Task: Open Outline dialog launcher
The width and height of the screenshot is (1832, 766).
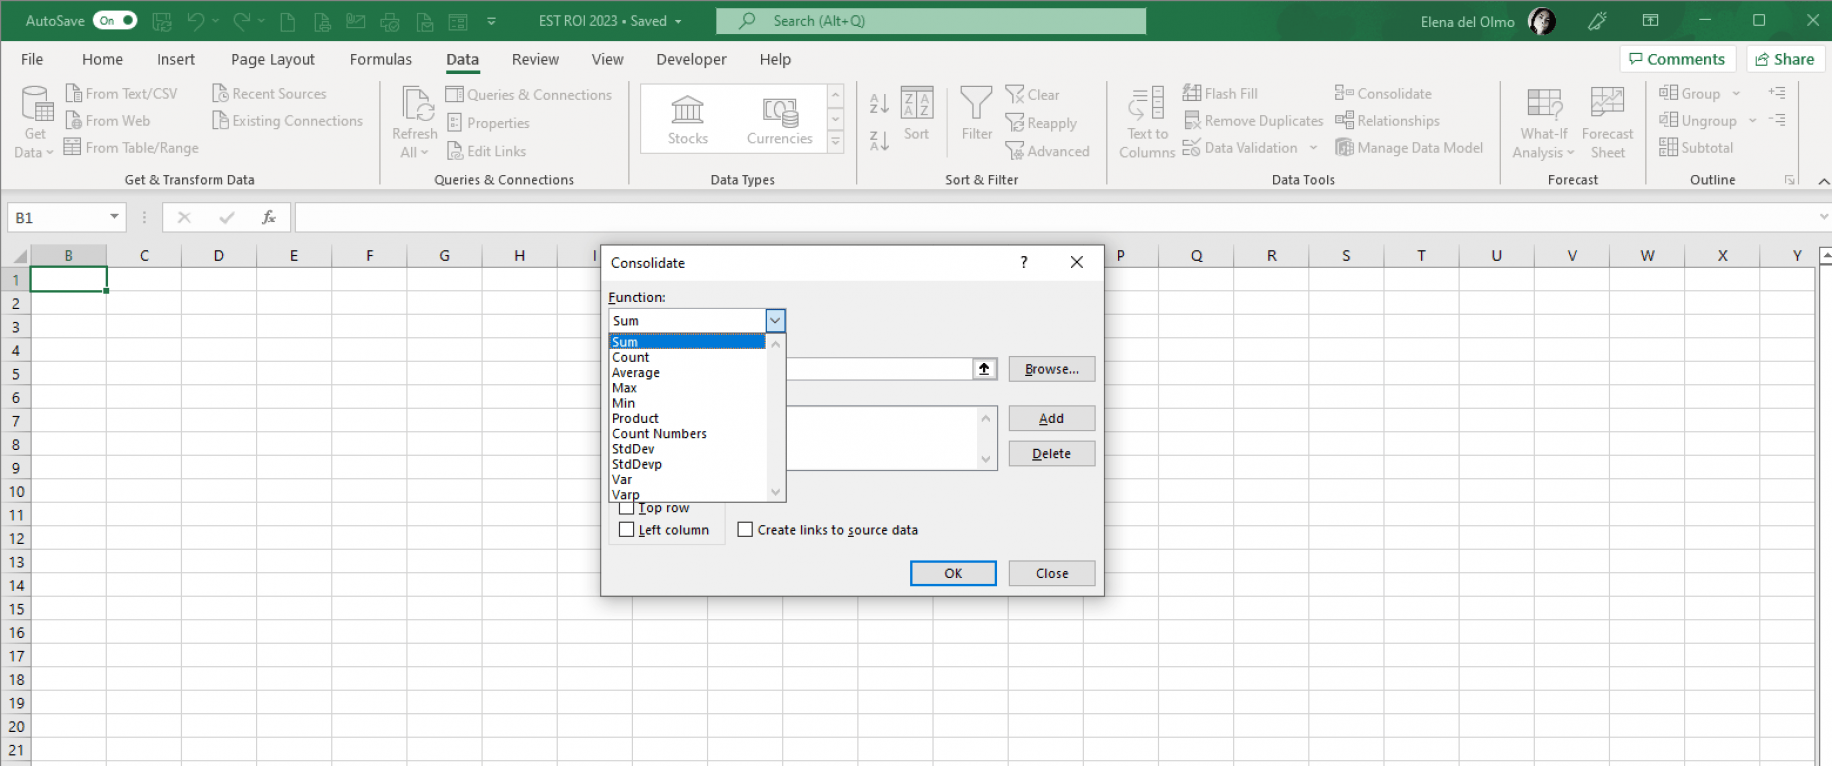Action: click(x=1789, y=180)
